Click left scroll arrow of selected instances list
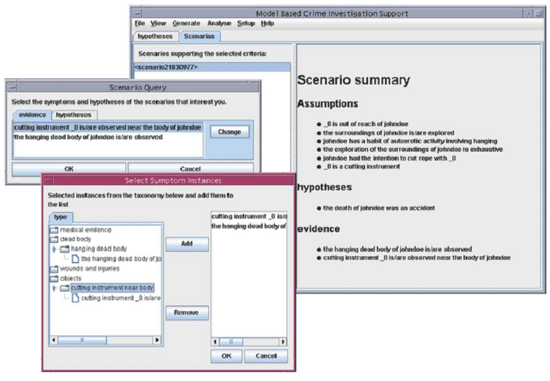The width and height of the screenshot is (550, 381). [215, 342]
